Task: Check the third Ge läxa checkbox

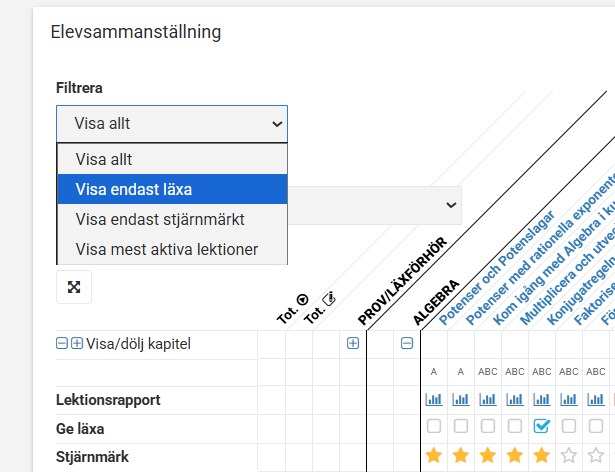Action: click(x=488, y=427)
